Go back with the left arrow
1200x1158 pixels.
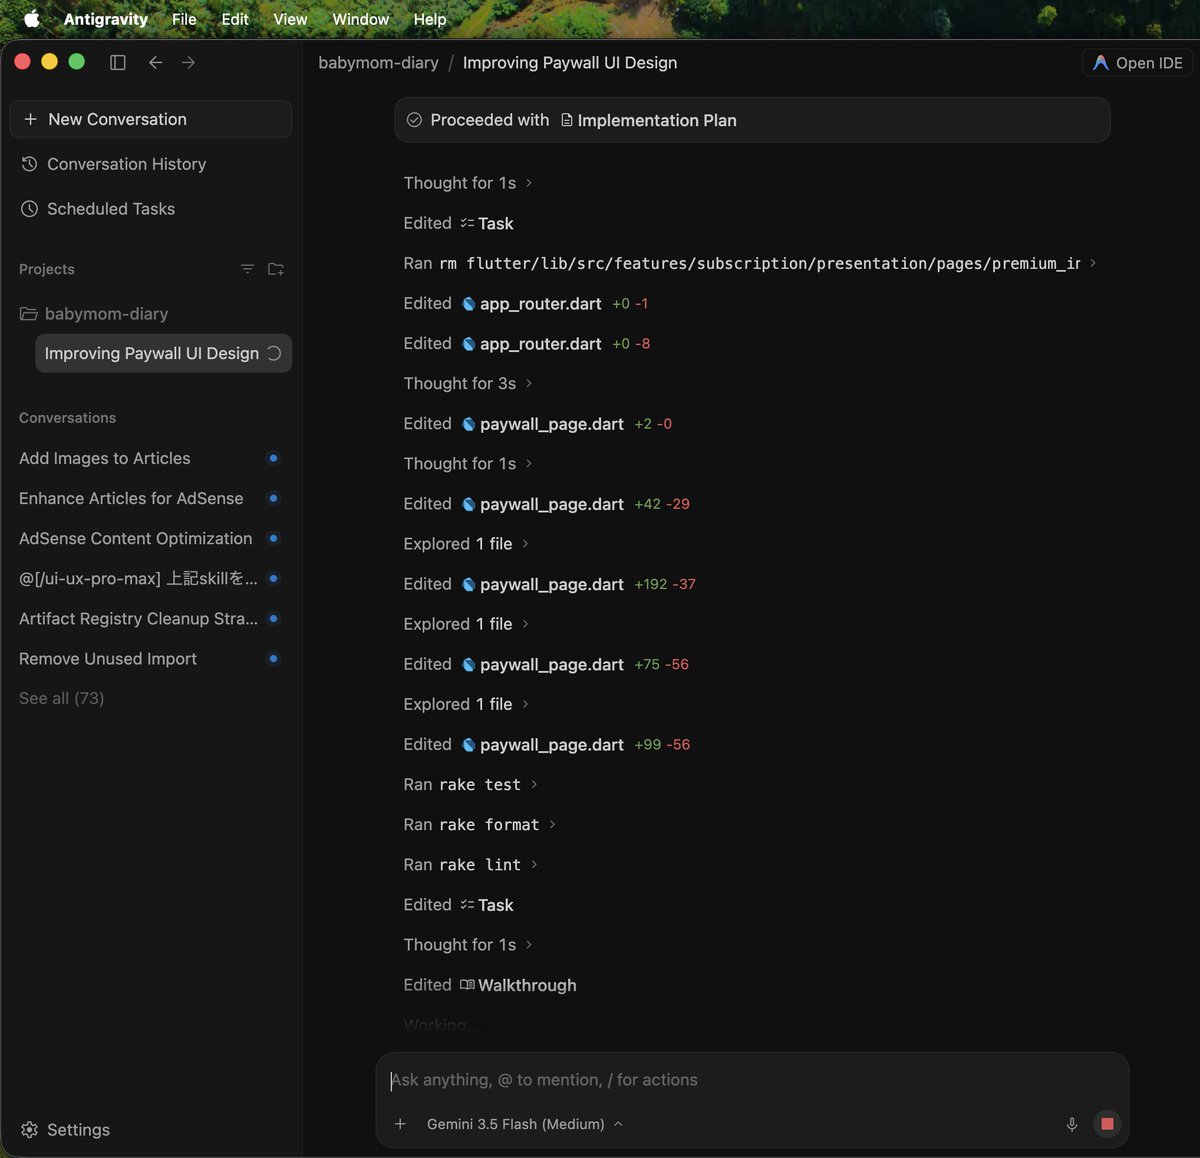tap(155, 62)
